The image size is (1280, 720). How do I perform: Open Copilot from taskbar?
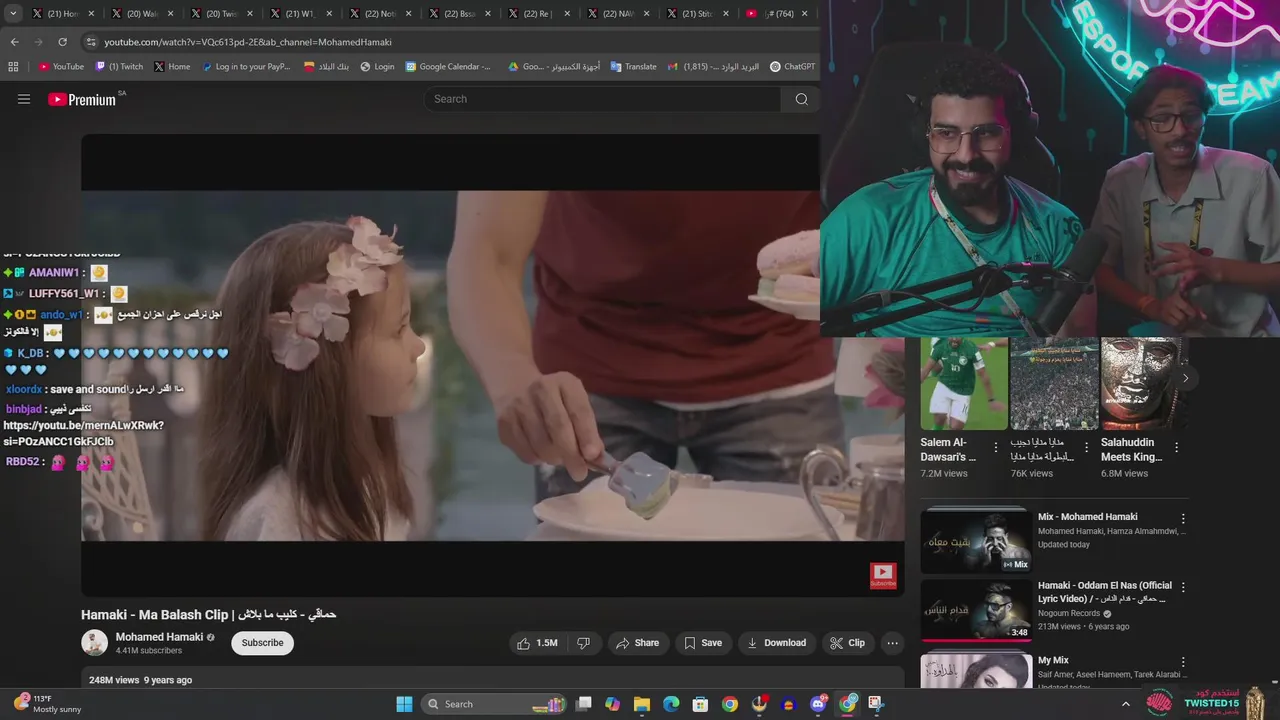click(613, 704)
